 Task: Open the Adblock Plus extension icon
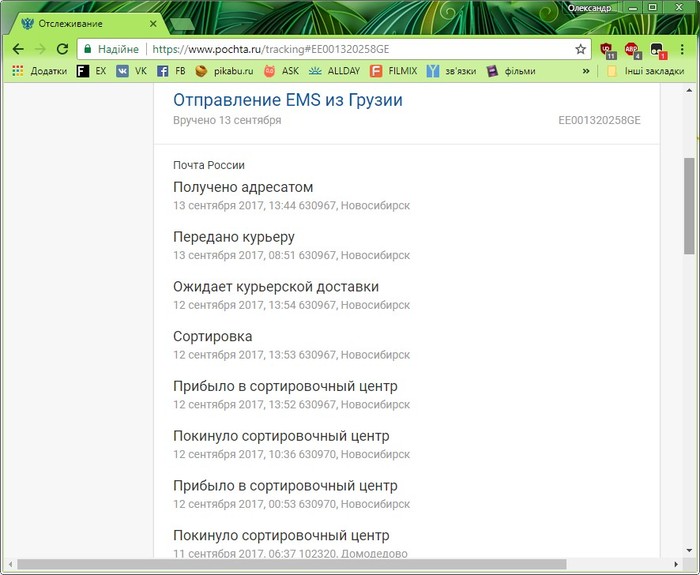632,49
